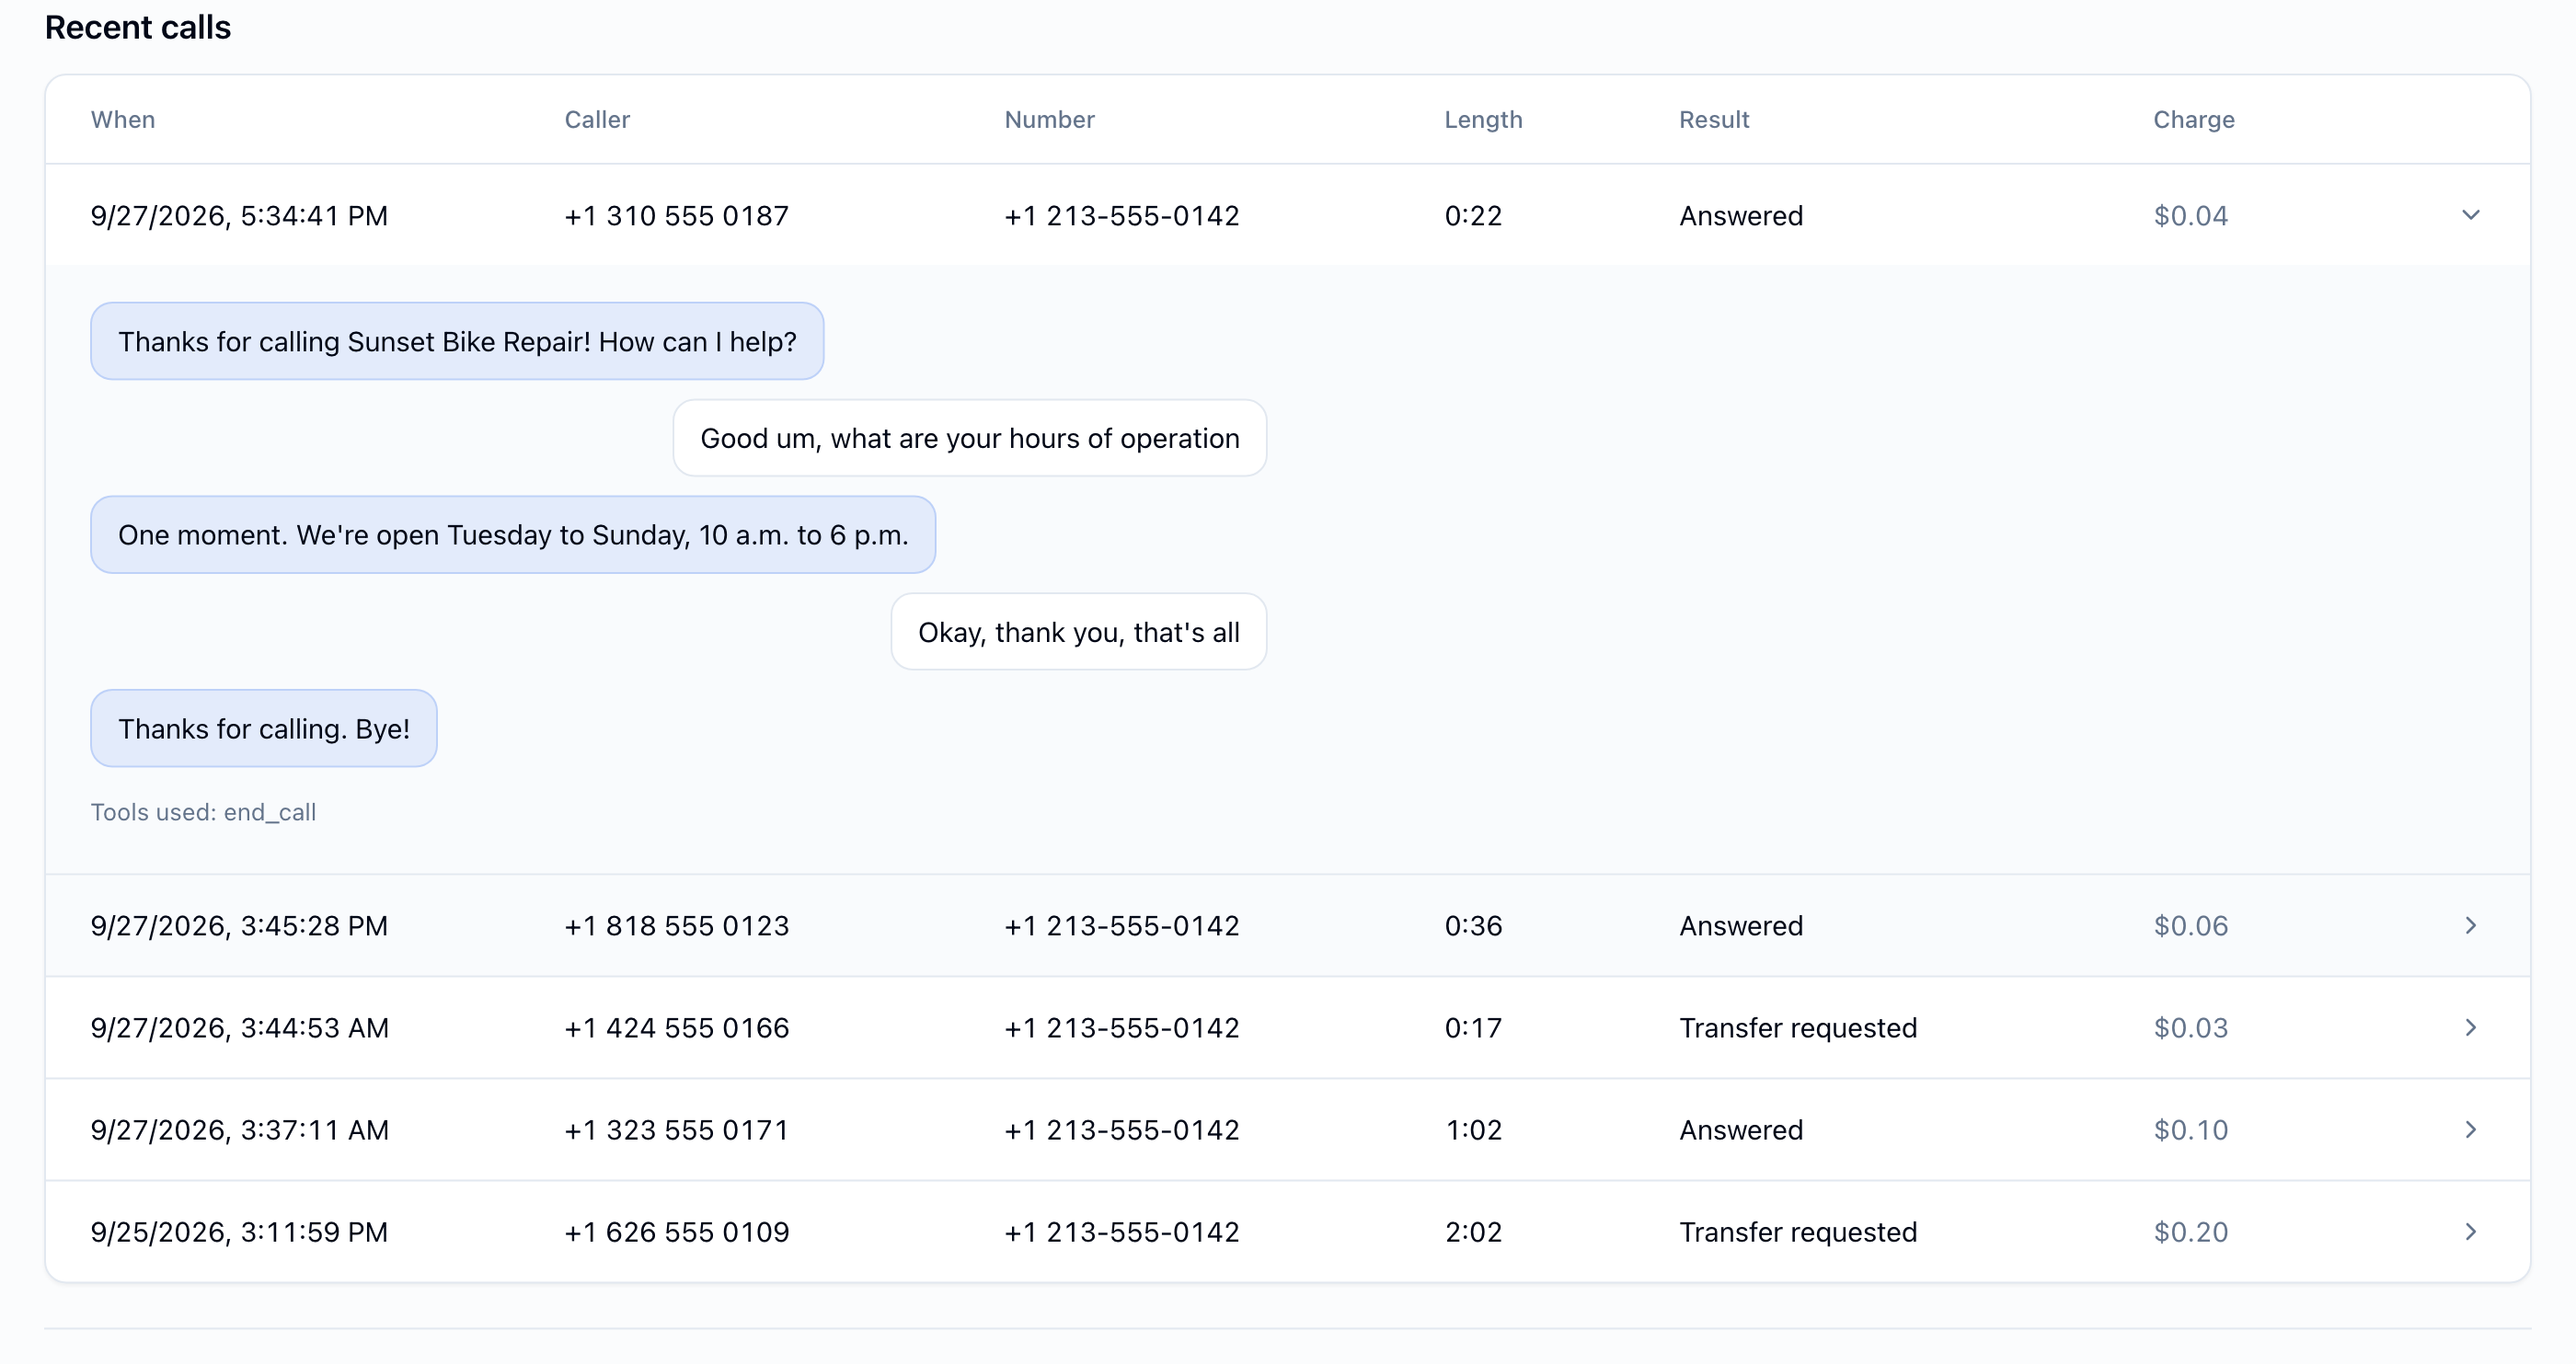Viewport: 2576px width, 1364px height.
Task: Click the 'Okay, thank you, that's all' bubble
Action: pos(1078,632)
